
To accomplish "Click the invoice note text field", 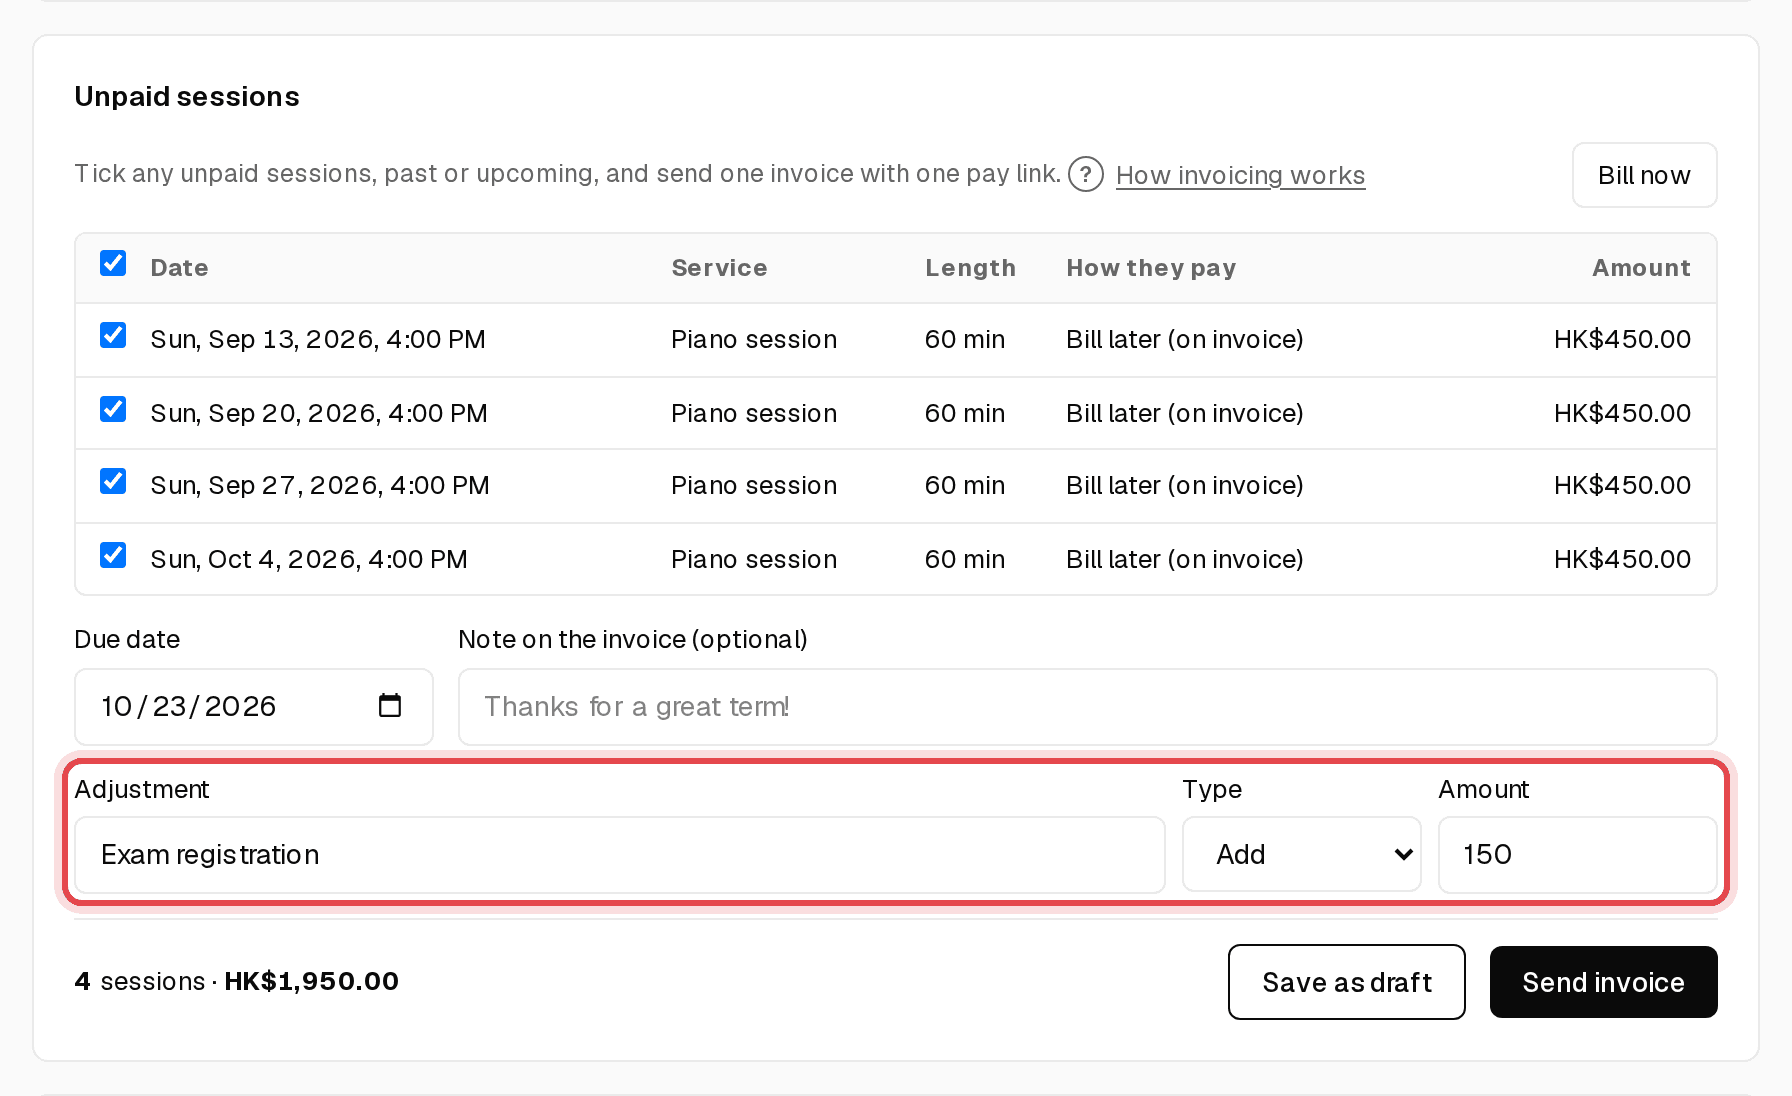I will (1087, 707).
